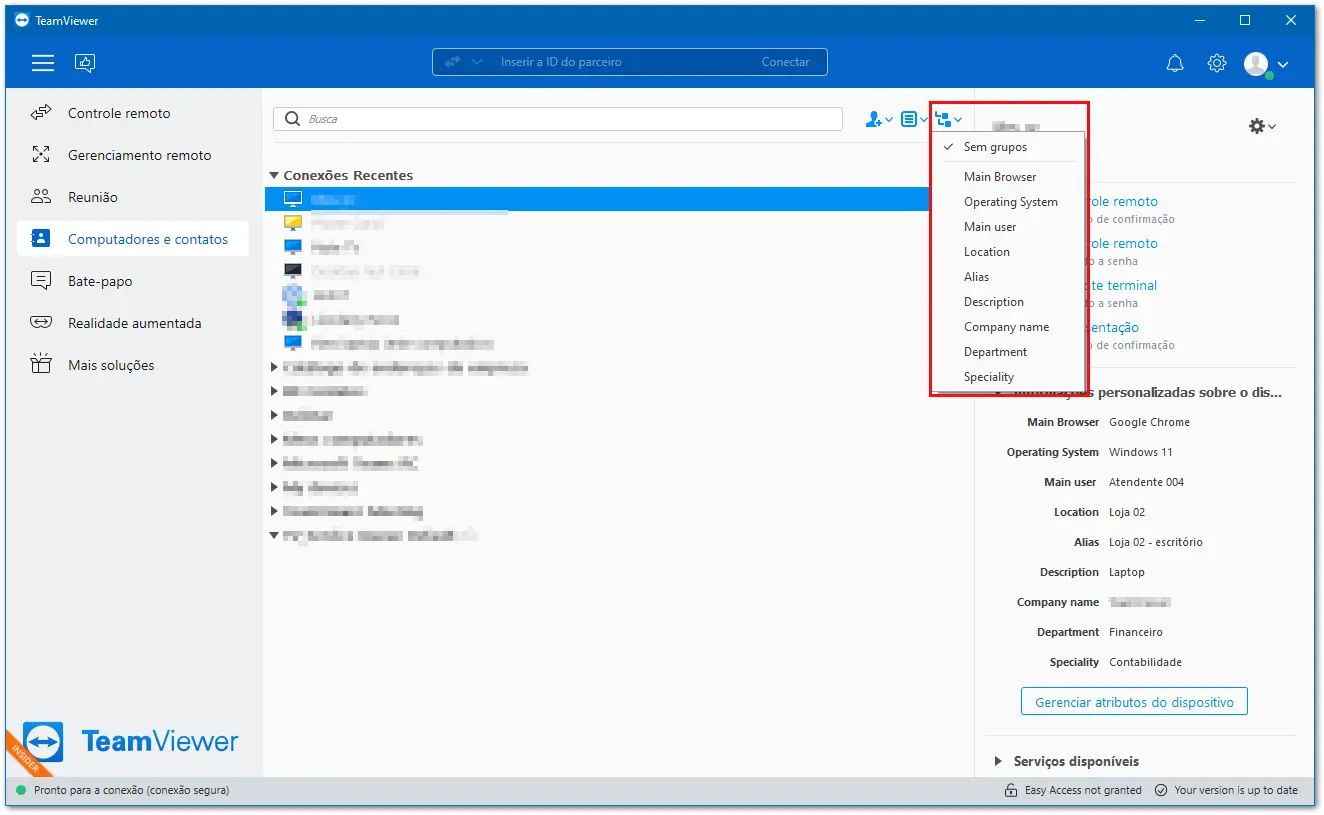Click the grouping tree icon
The height and width of the screenshot is (815, 1324).
pos(943,119)
